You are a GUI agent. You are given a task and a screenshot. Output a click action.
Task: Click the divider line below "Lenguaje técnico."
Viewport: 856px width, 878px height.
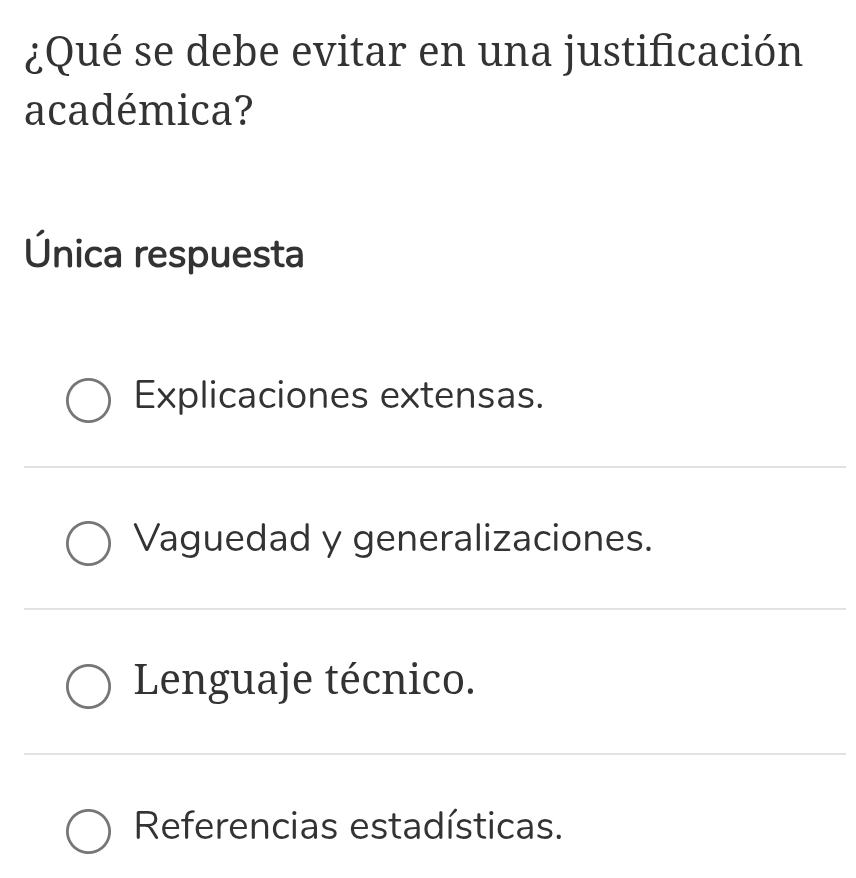434,754
